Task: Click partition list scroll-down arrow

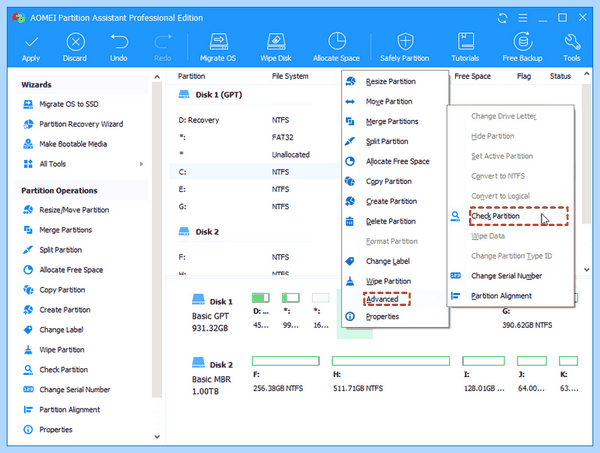Action: [587, 270]
